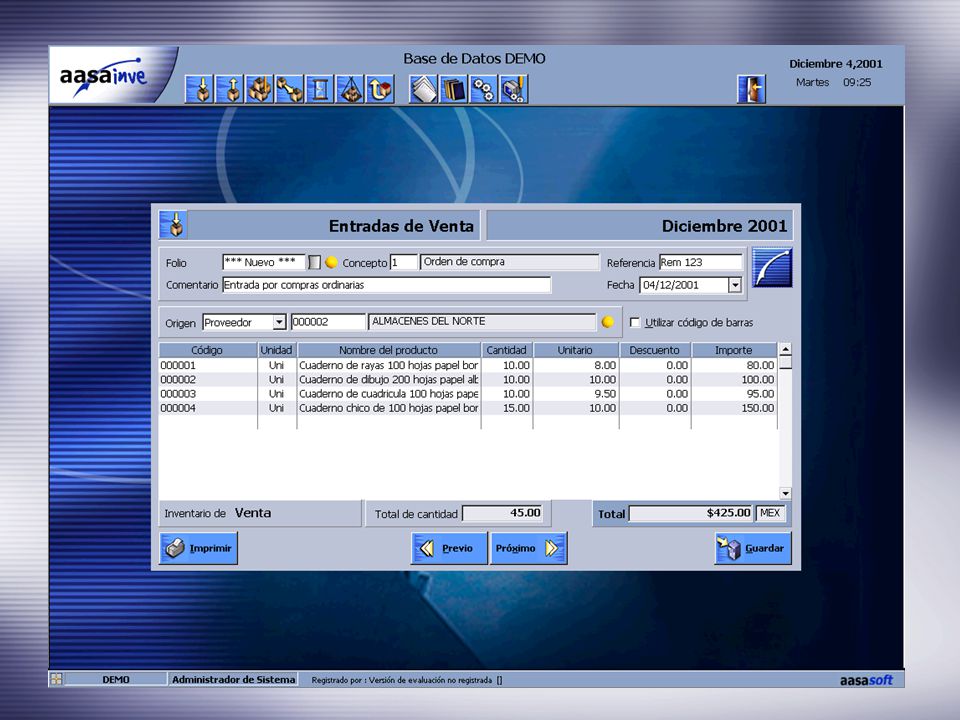Click the 15.00 quantity cell
Image resolution: width=960 pixels, height=720 pixels.
(x=507, y=408)
